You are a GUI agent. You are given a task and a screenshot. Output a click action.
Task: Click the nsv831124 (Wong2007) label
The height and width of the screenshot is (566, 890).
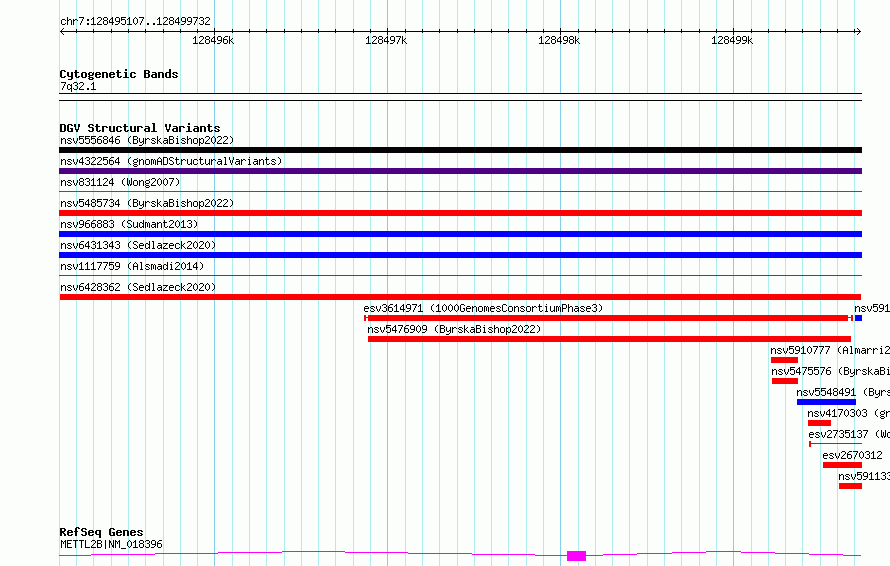click(x=120, y=182)
